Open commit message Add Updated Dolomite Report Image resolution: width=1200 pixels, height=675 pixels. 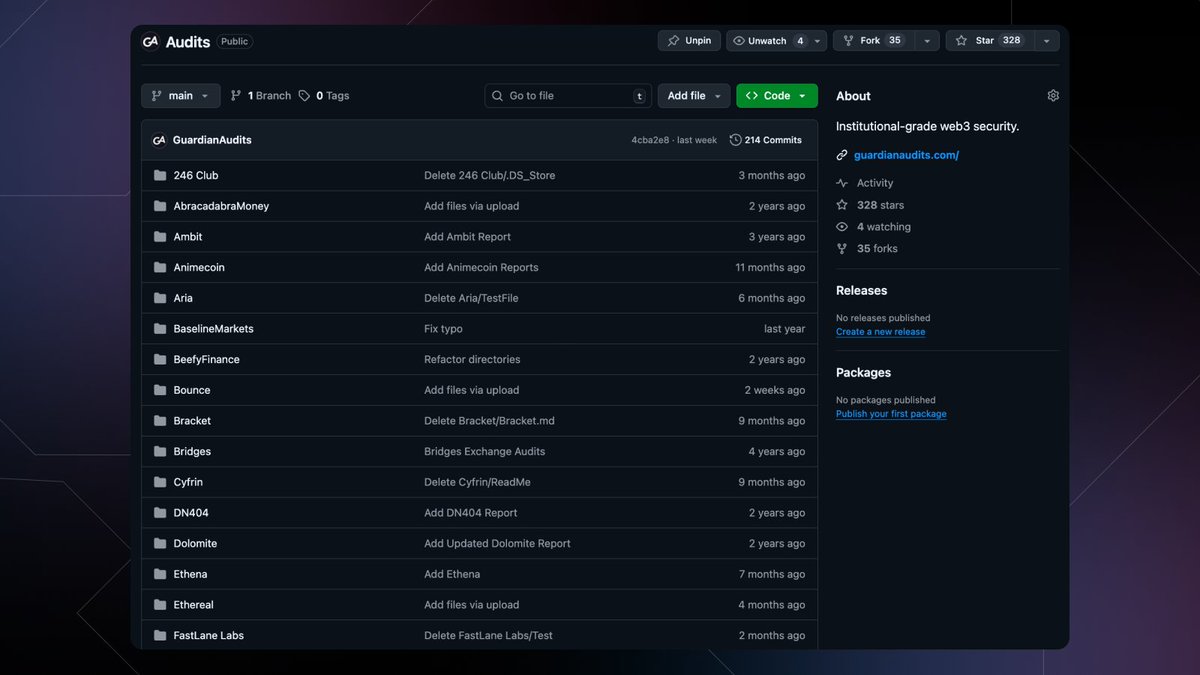[x=497, y=543]
